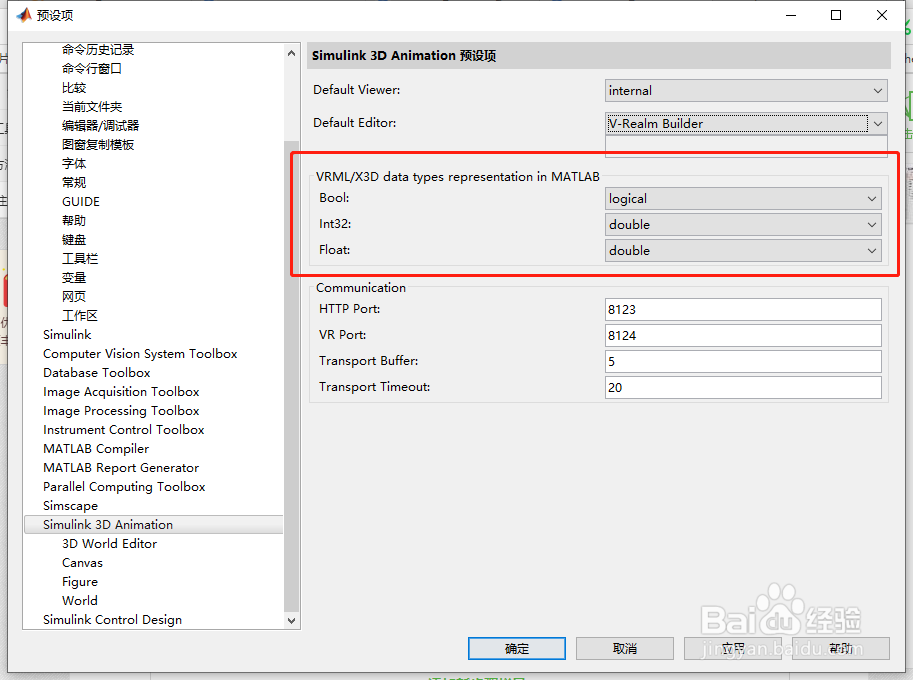Cancel with the 取消 button
The height and width of the screenshot is (680, 913).
pyautogui.click(x=625, y=648)
